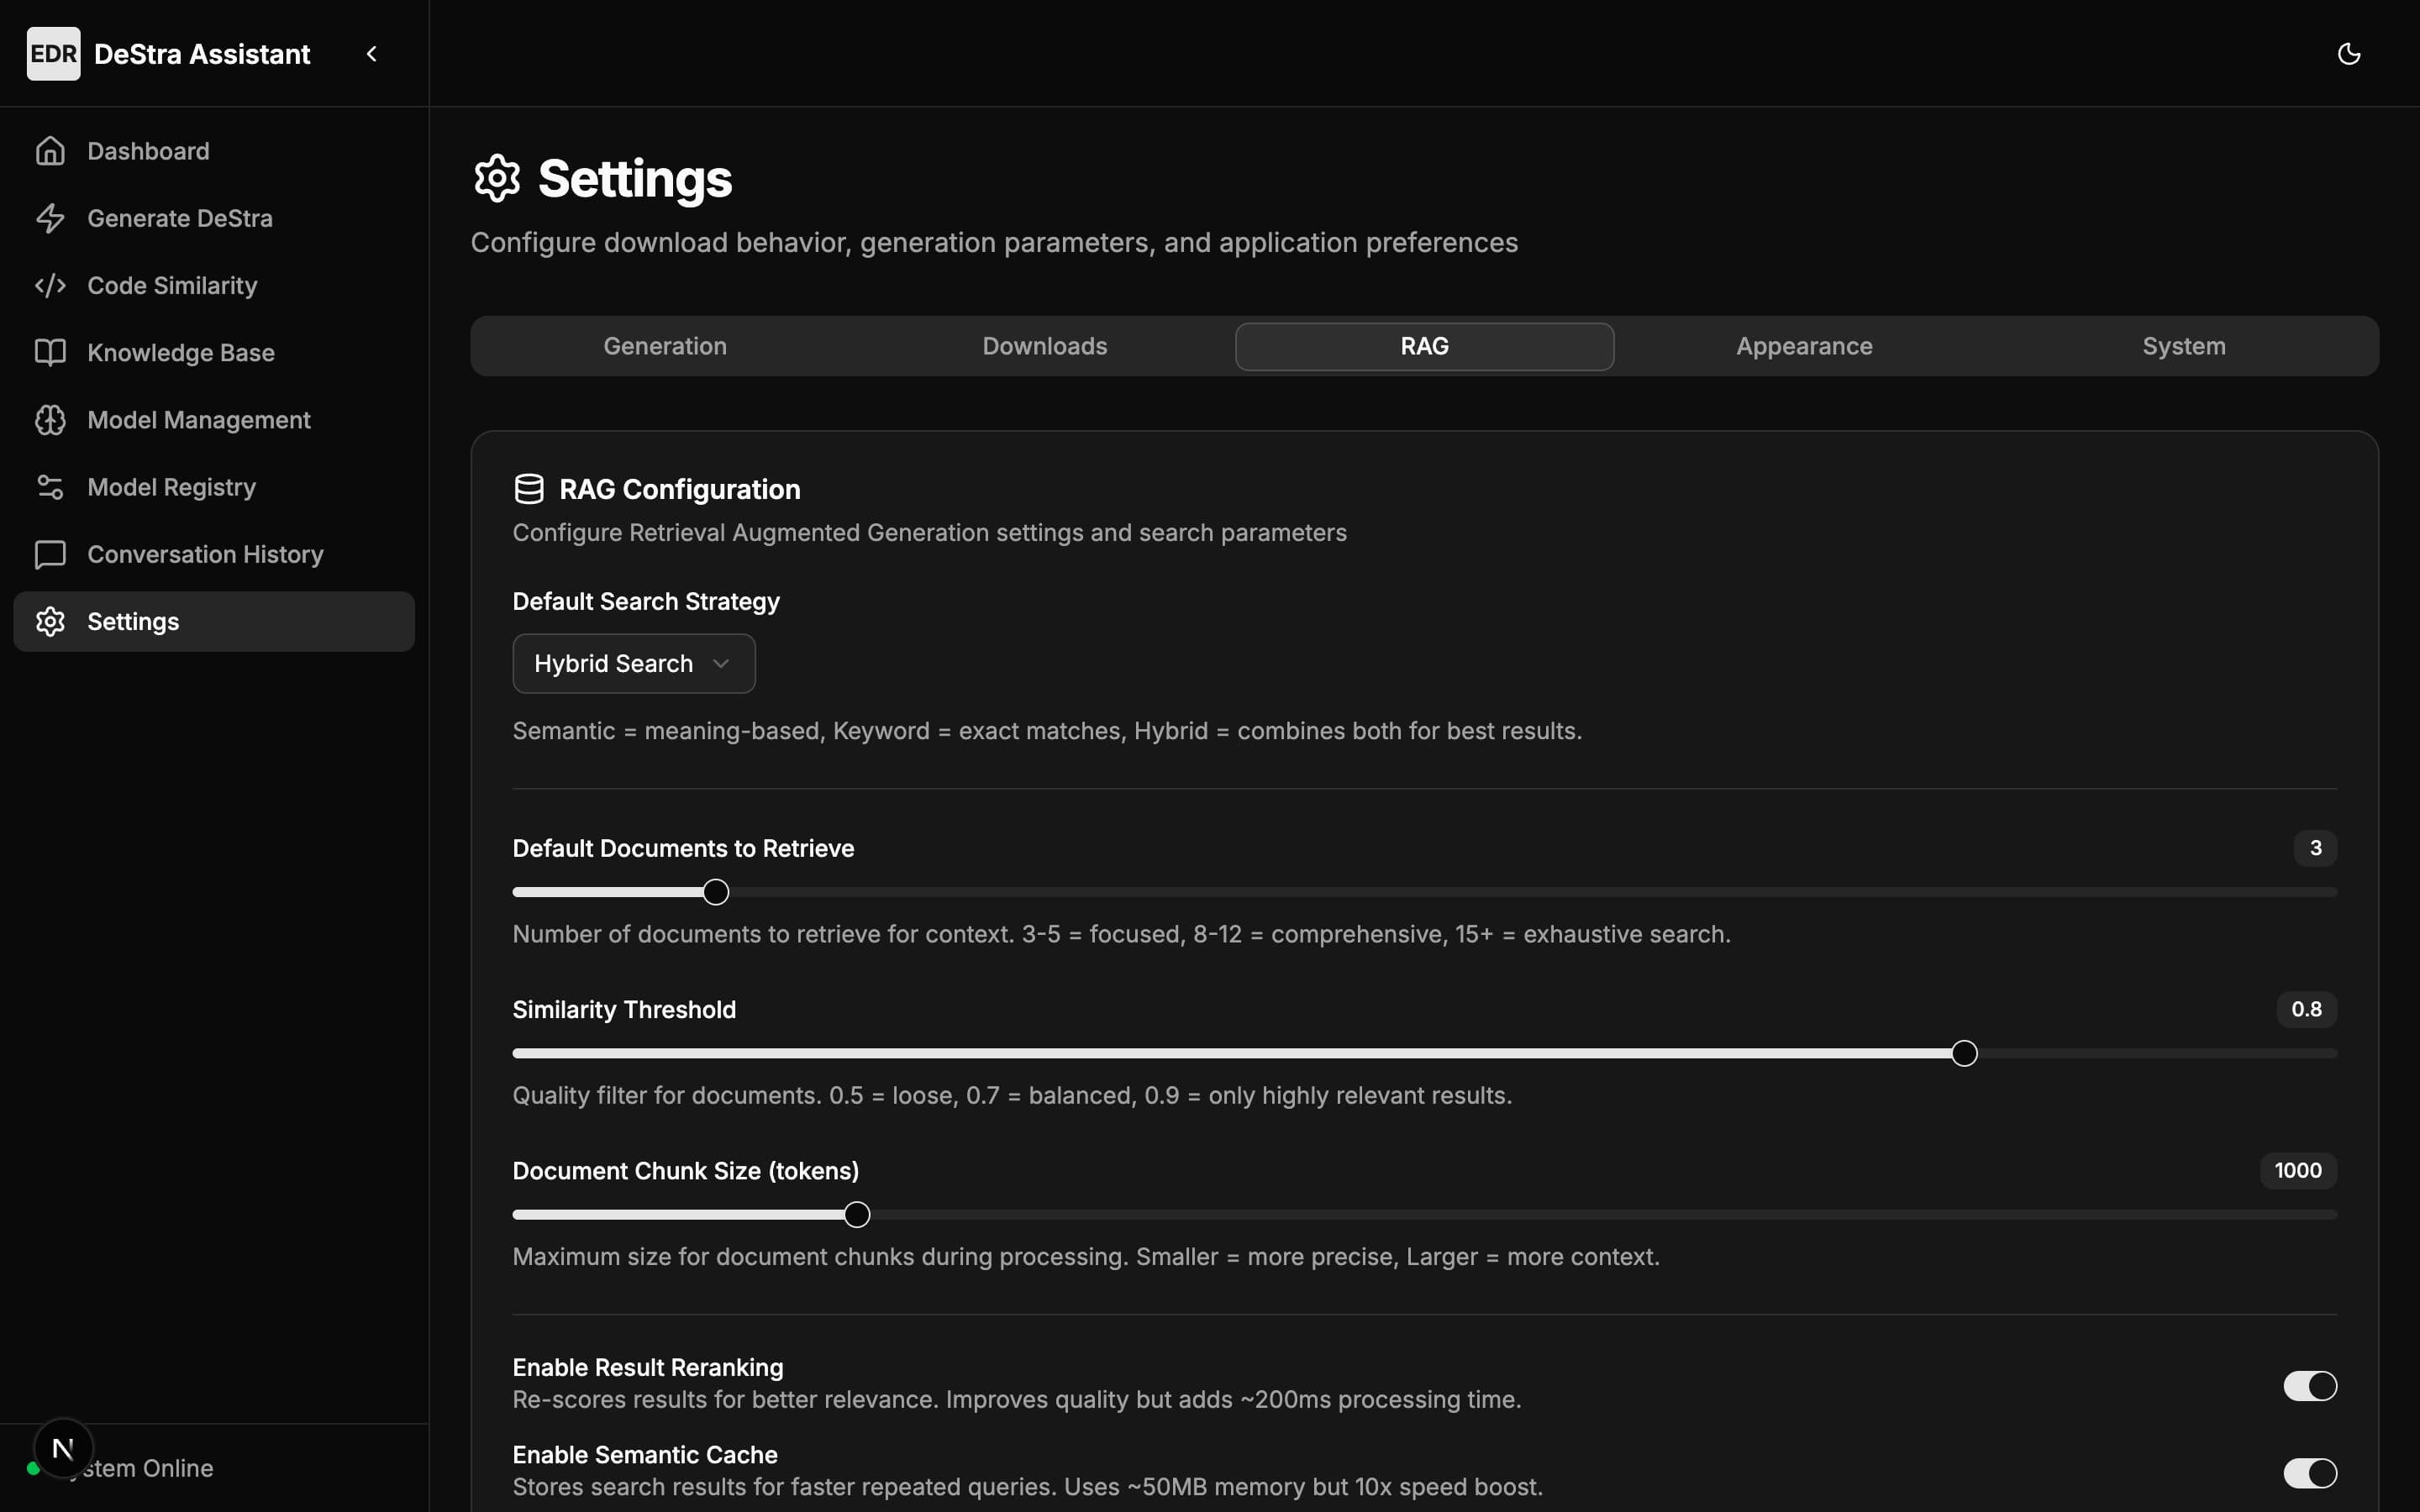
Task: Go to Dashboard page
Action: point(214,151)
